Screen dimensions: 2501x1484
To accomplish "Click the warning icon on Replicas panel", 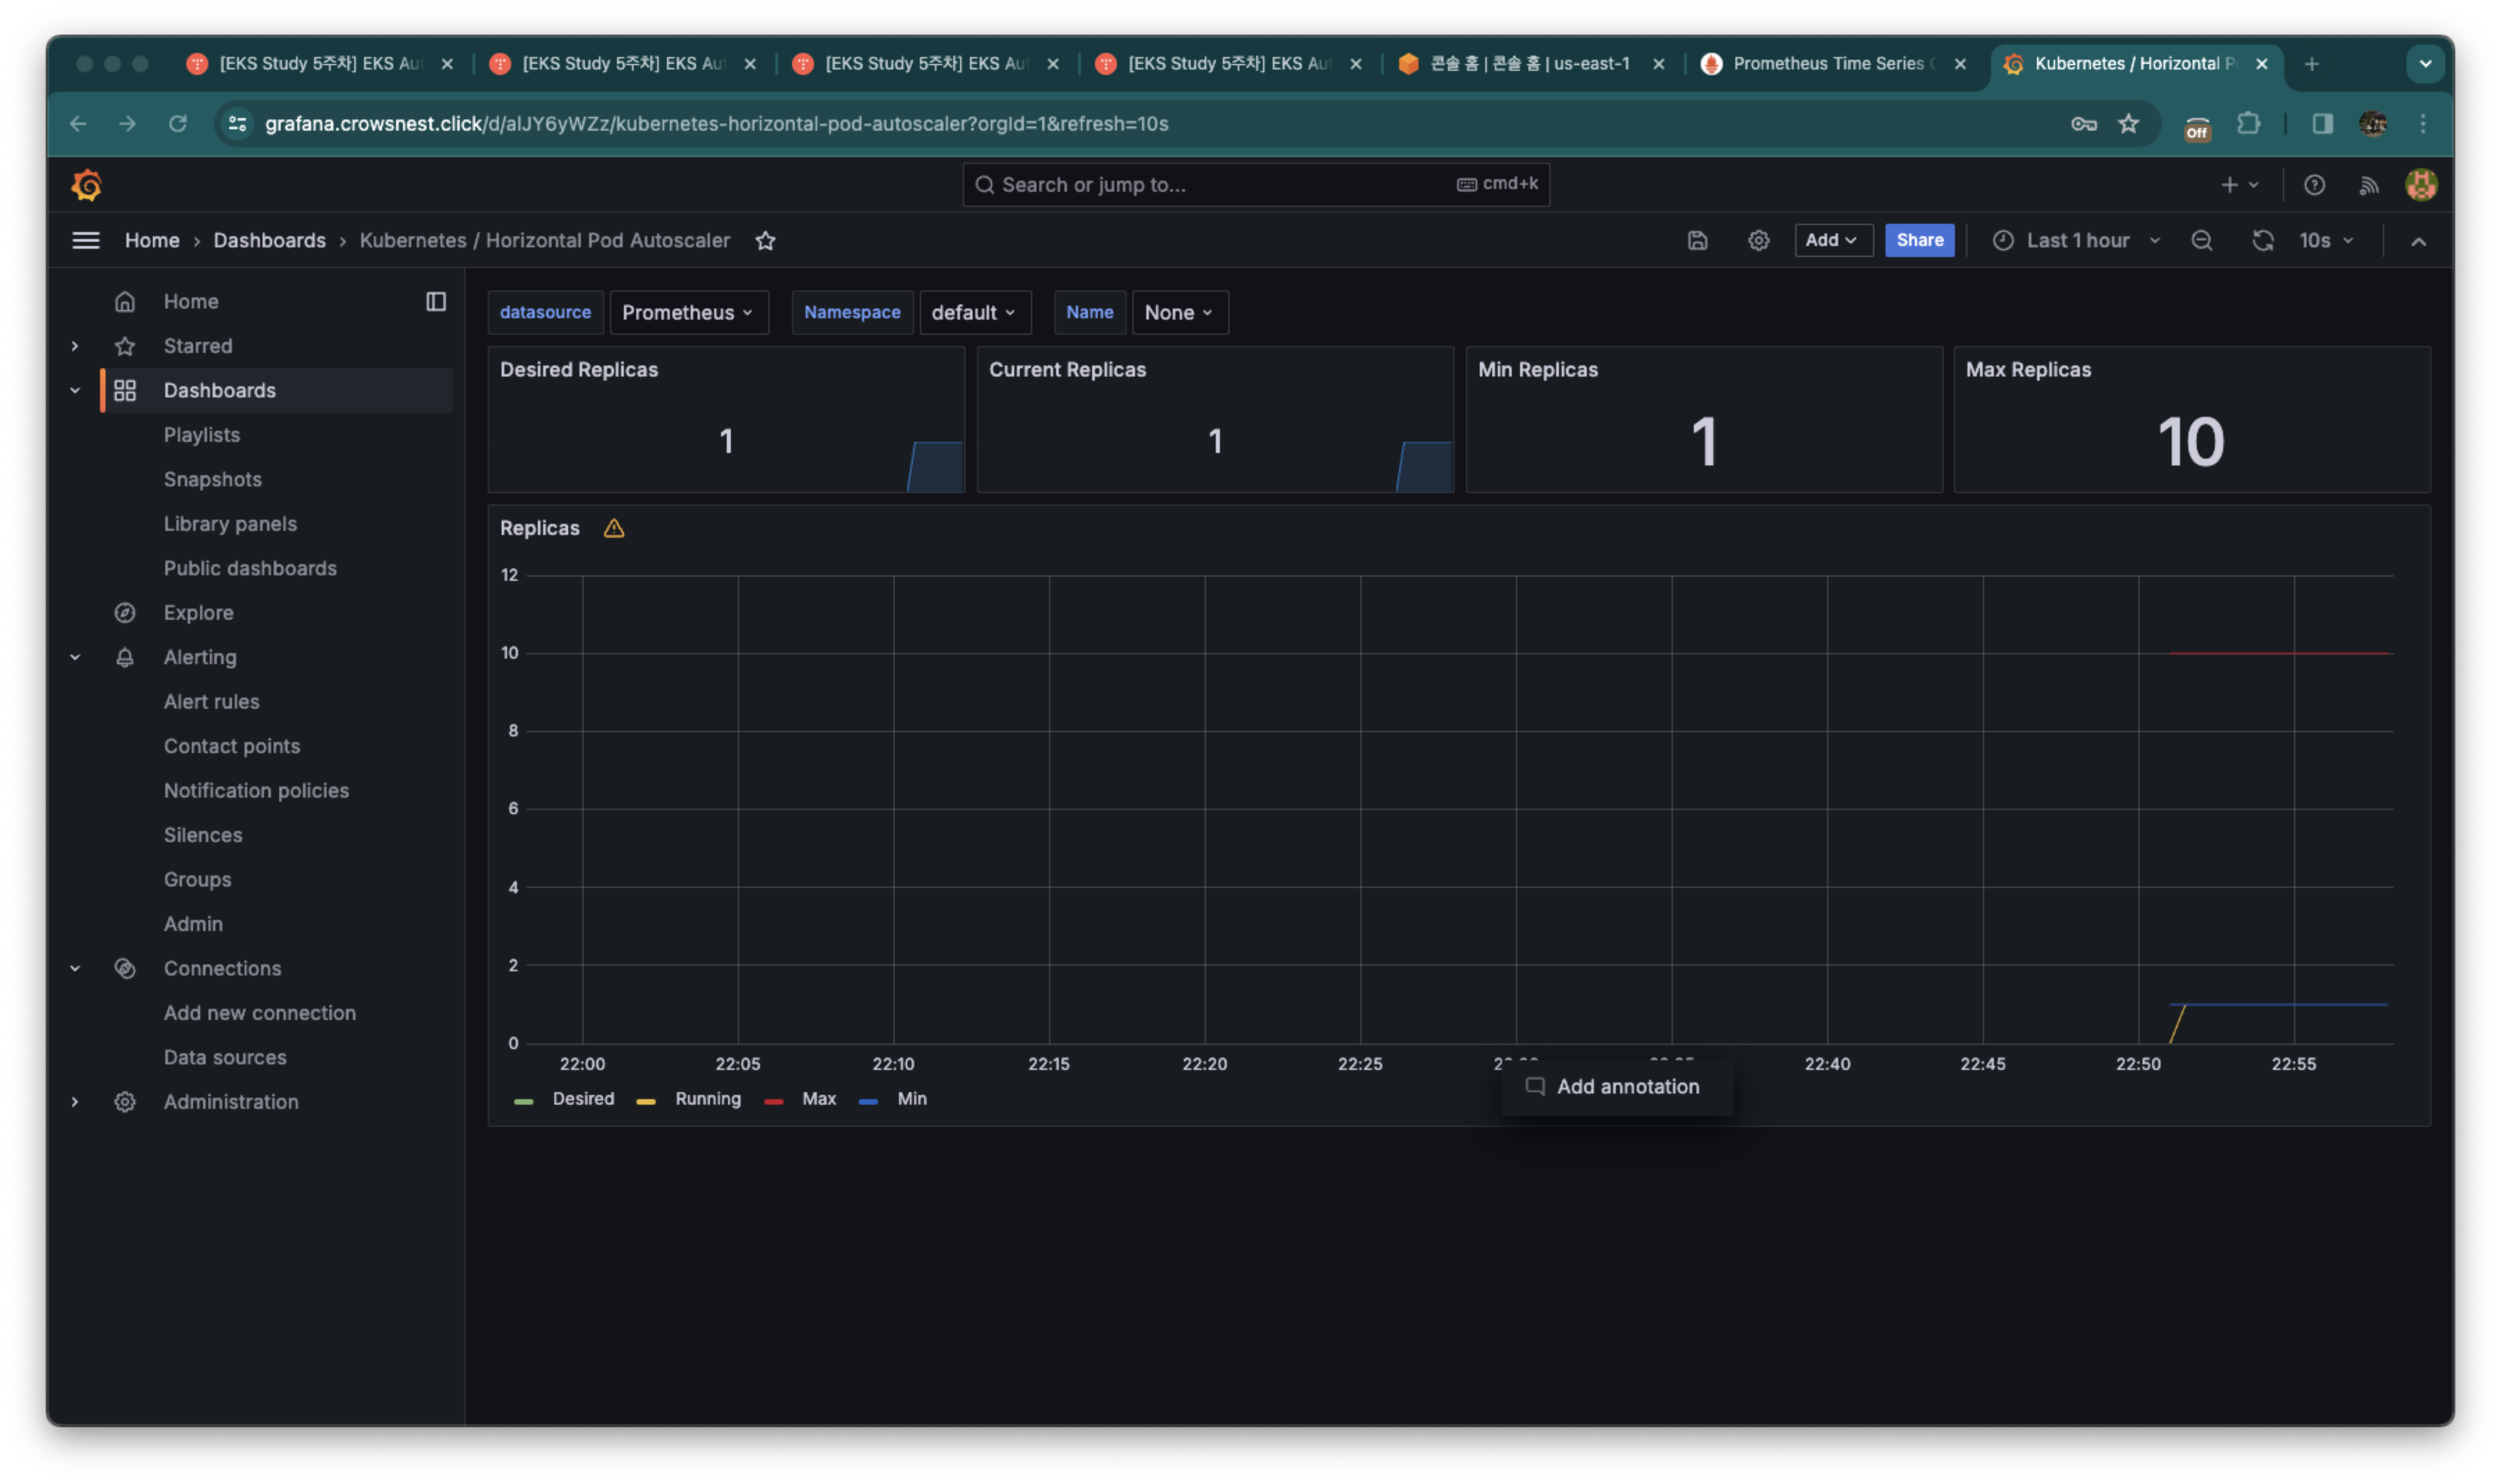I will [614, 528].
